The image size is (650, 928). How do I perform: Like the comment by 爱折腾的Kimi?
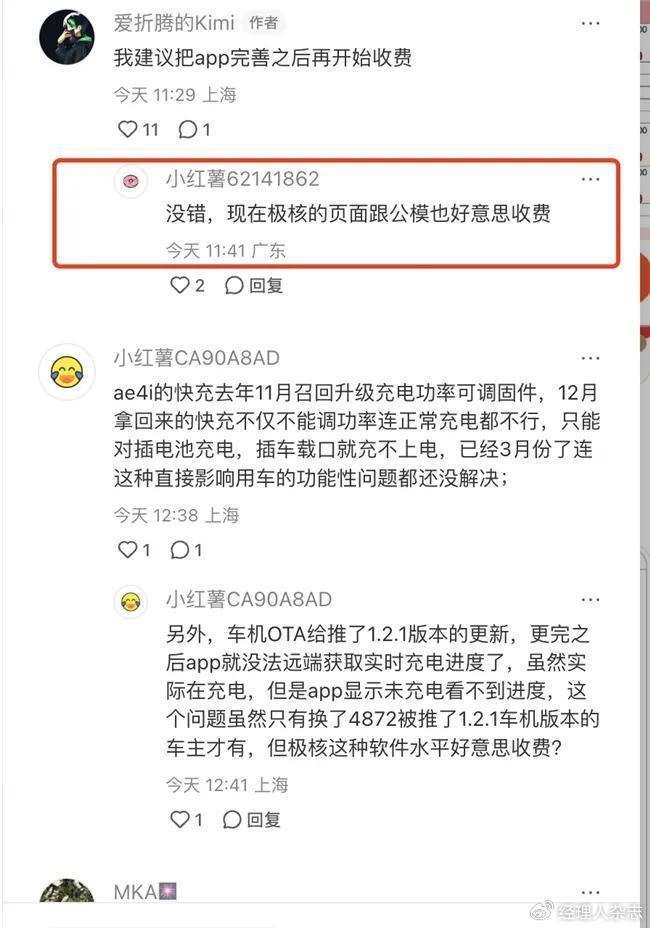point(137,129)
